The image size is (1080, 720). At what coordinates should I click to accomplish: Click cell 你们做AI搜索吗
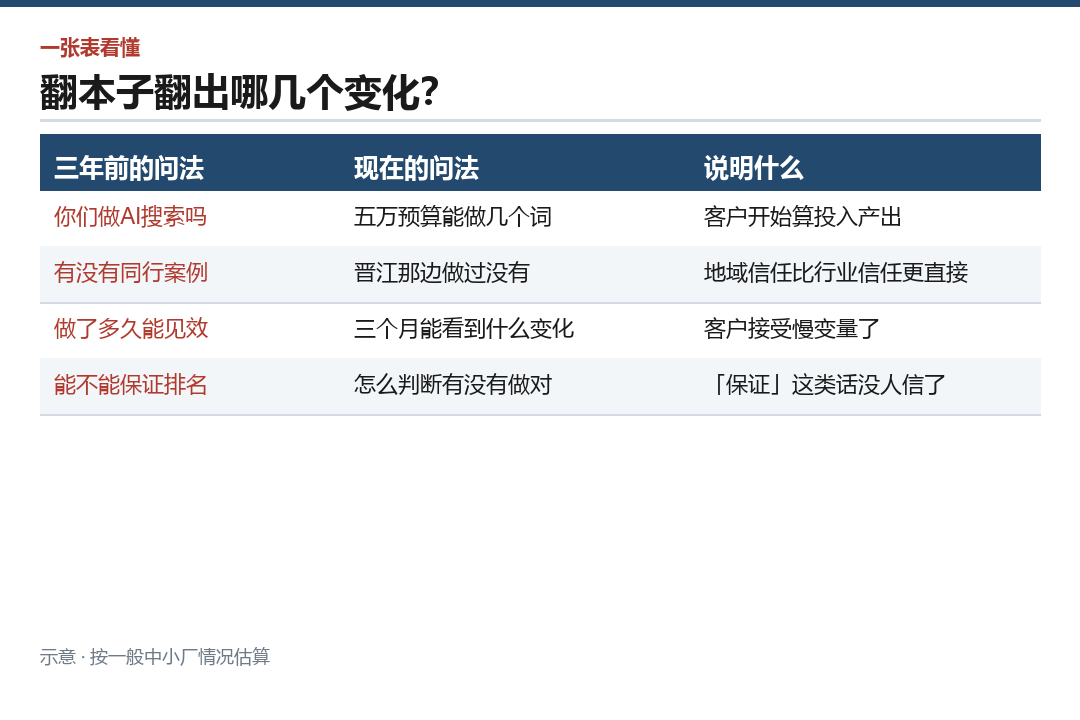130,217
